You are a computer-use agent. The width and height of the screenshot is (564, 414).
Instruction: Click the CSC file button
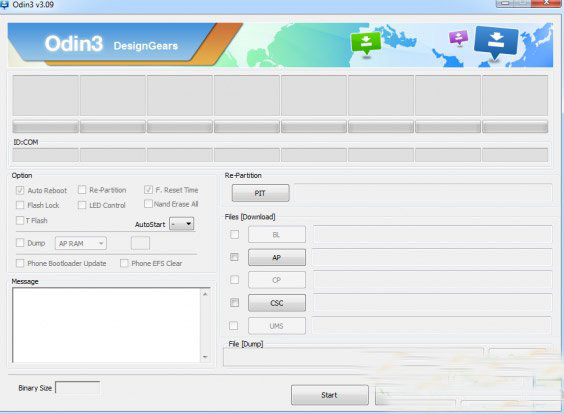277,303
